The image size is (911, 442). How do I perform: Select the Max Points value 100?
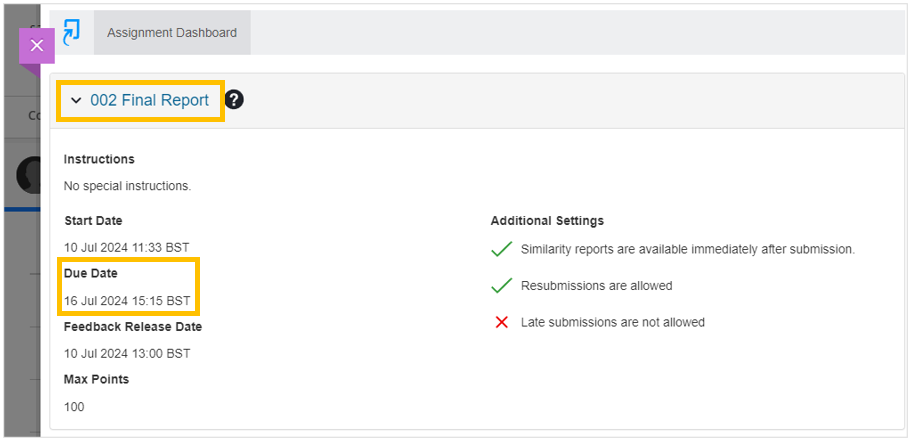74,407
